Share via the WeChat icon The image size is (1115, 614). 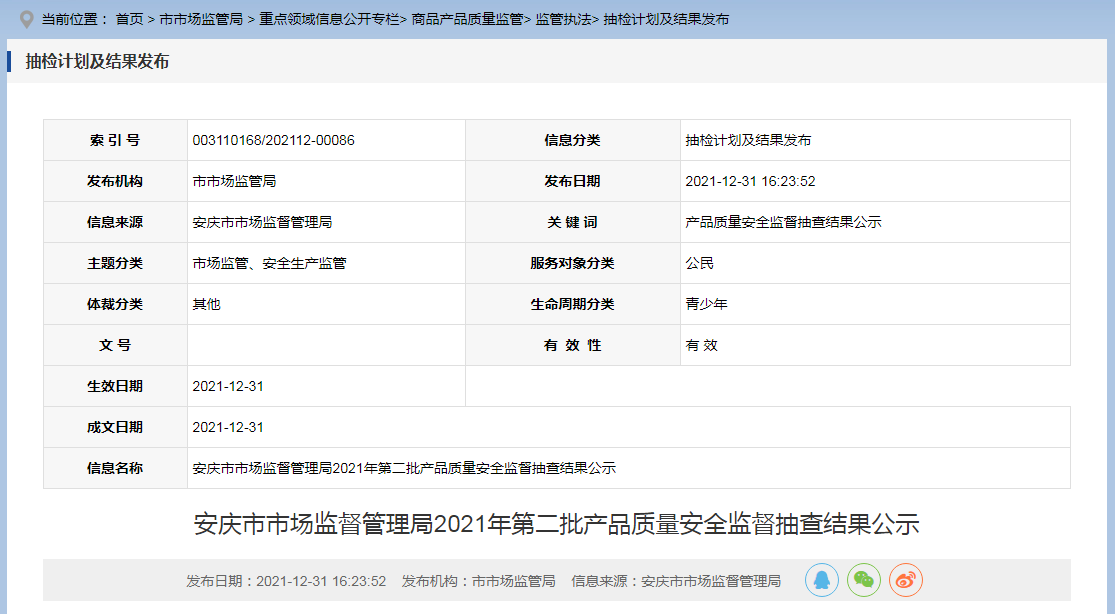click(863, 580)
